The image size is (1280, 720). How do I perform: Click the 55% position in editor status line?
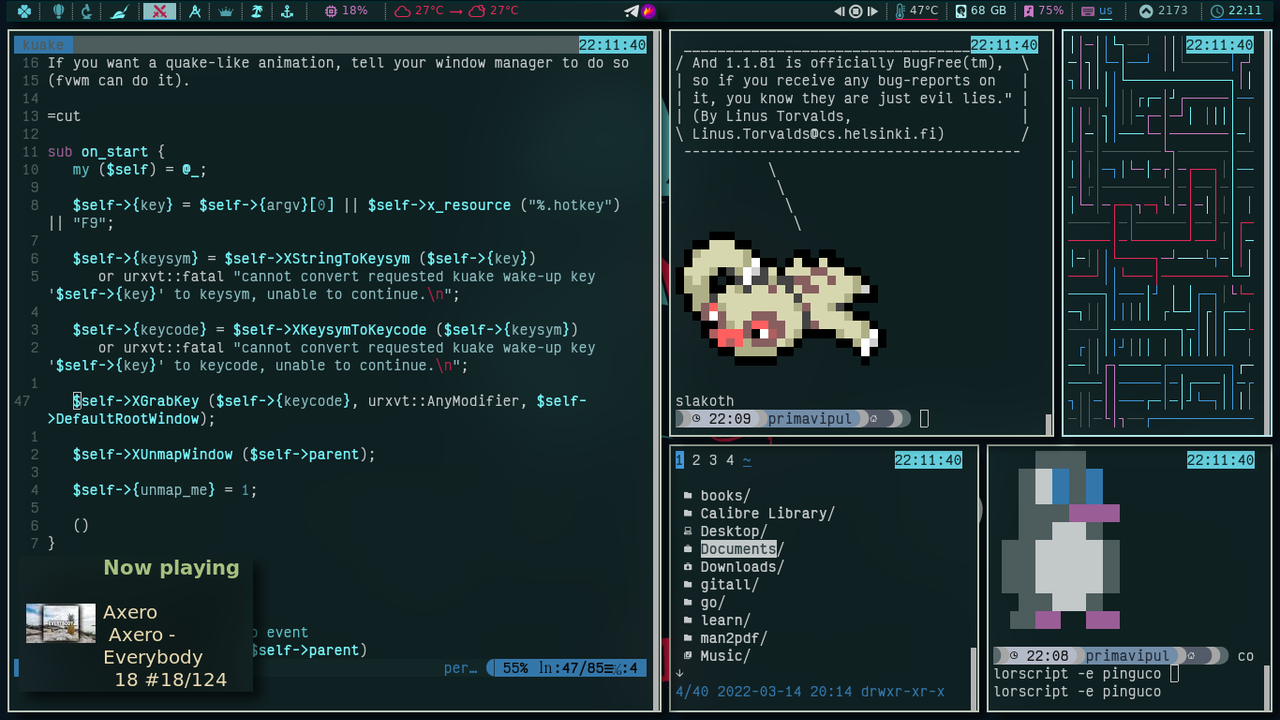516,668
